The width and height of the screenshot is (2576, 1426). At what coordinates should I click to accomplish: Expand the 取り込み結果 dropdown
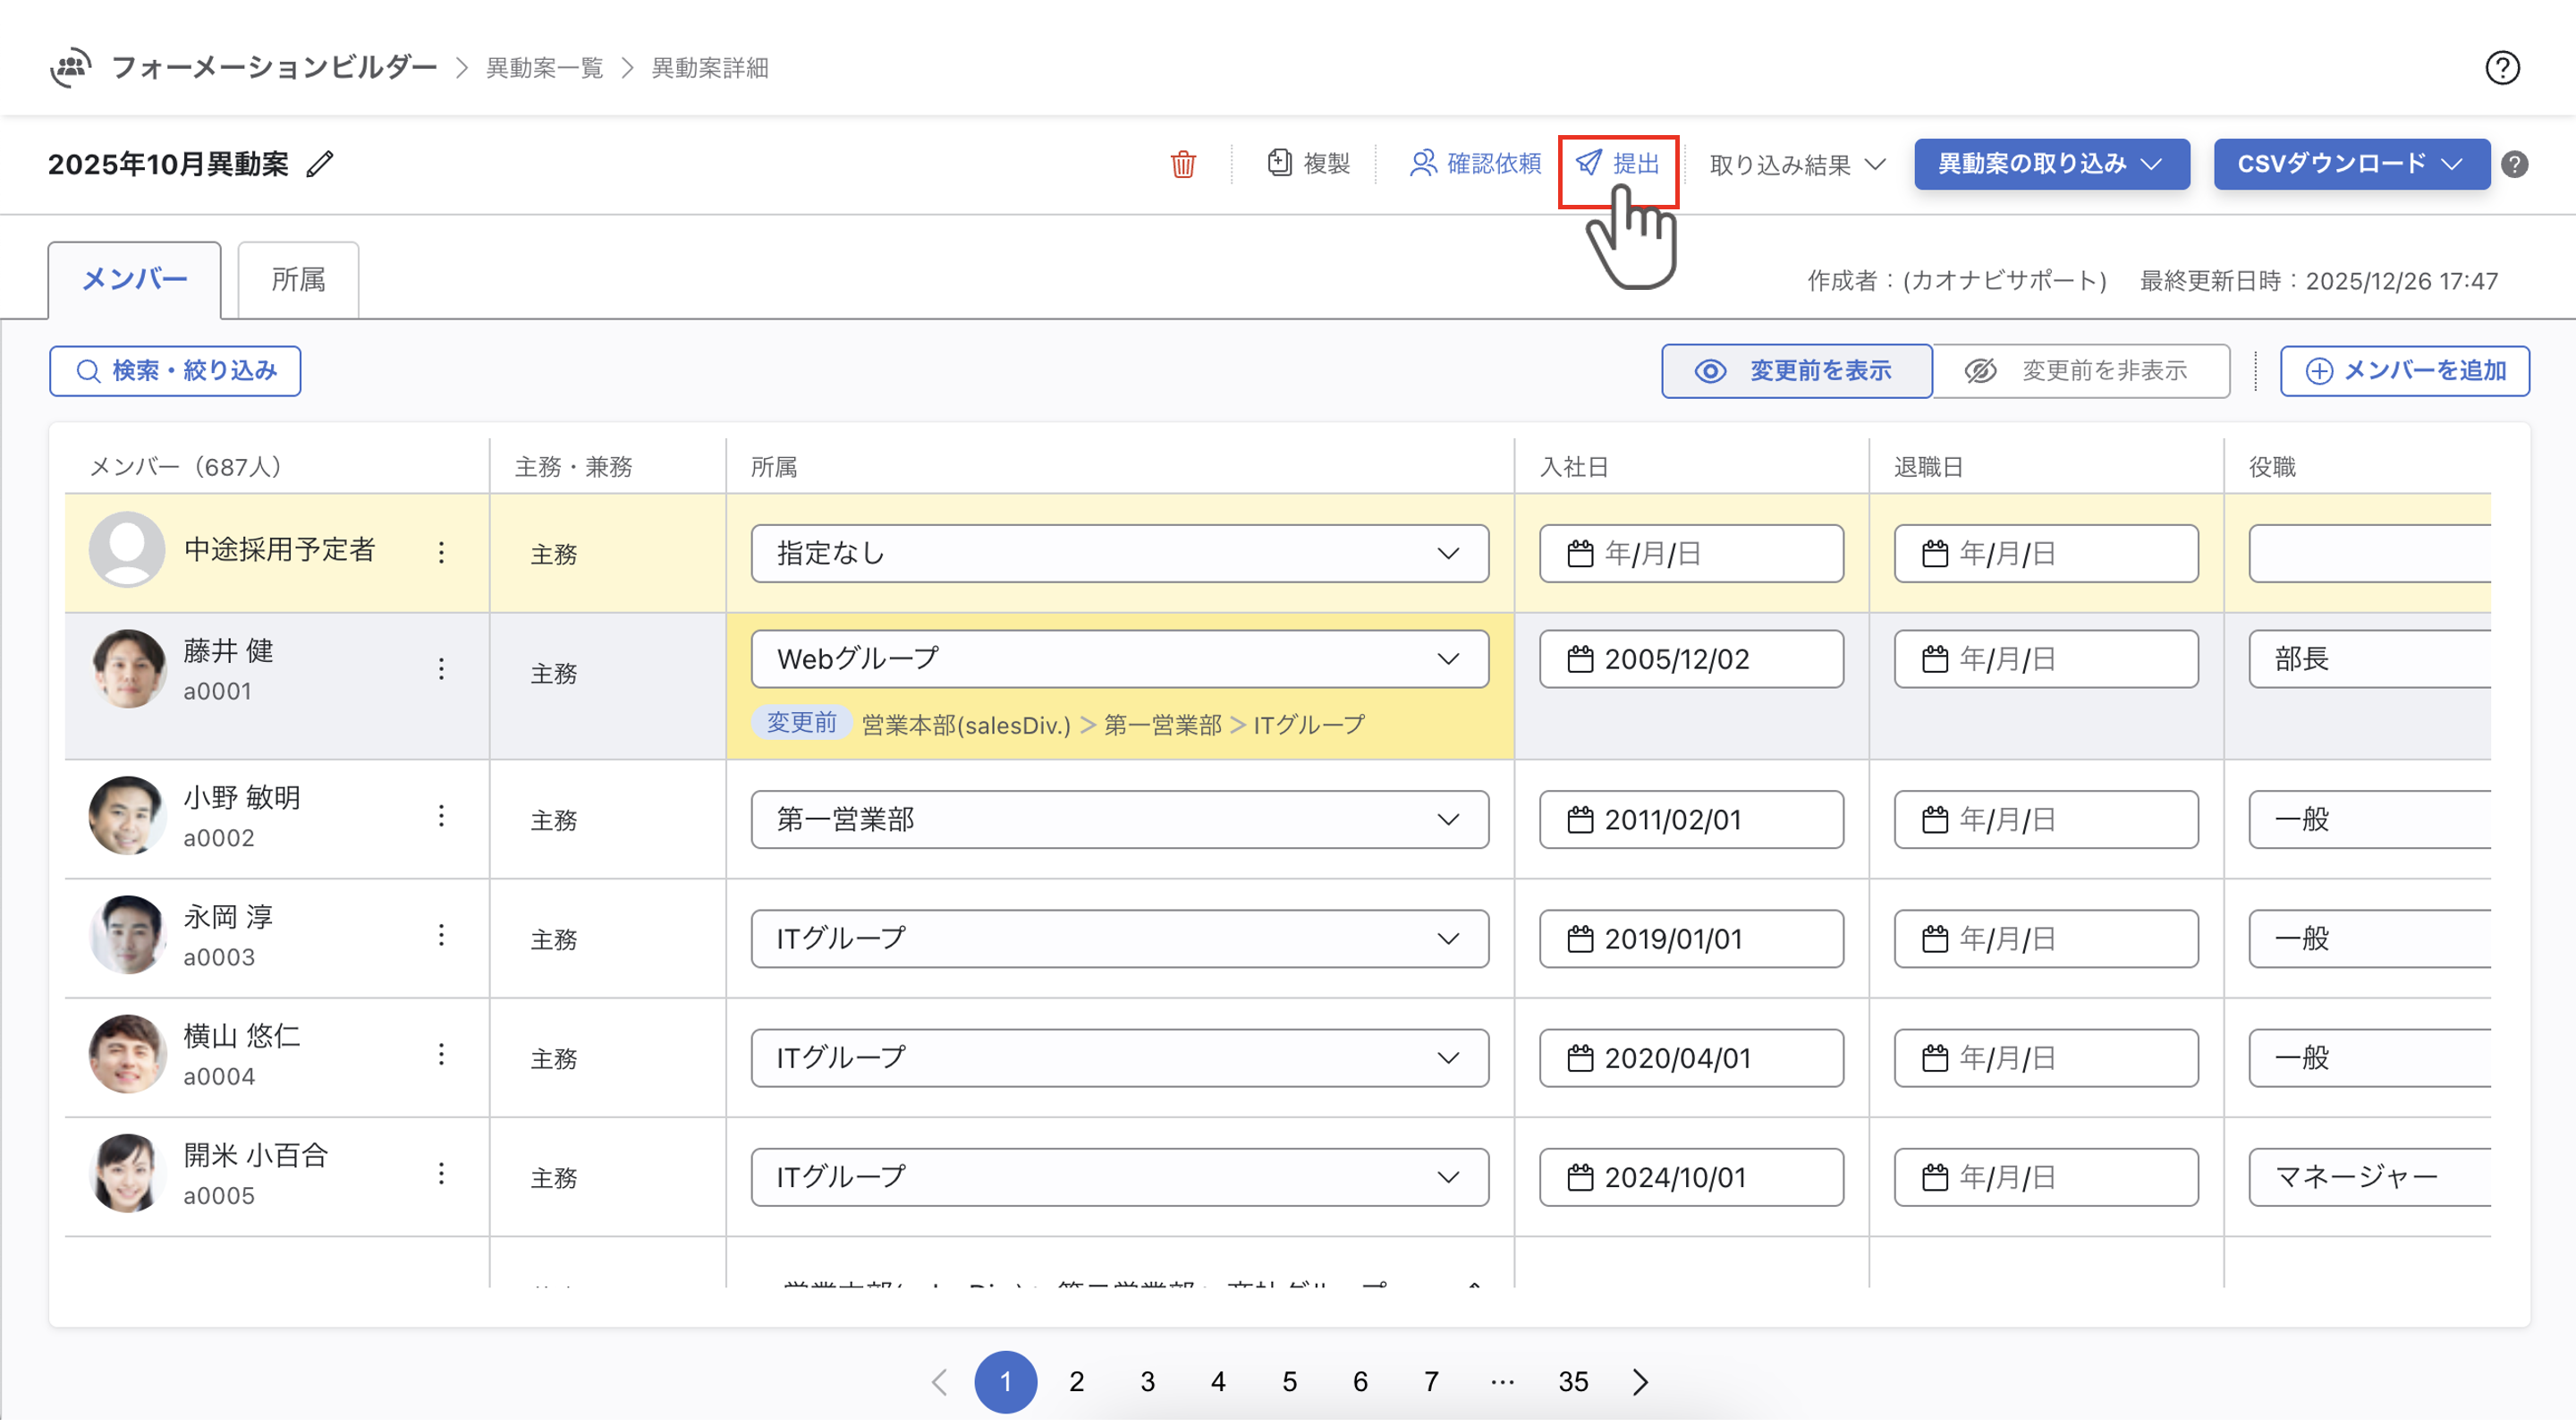(1796, 165)
